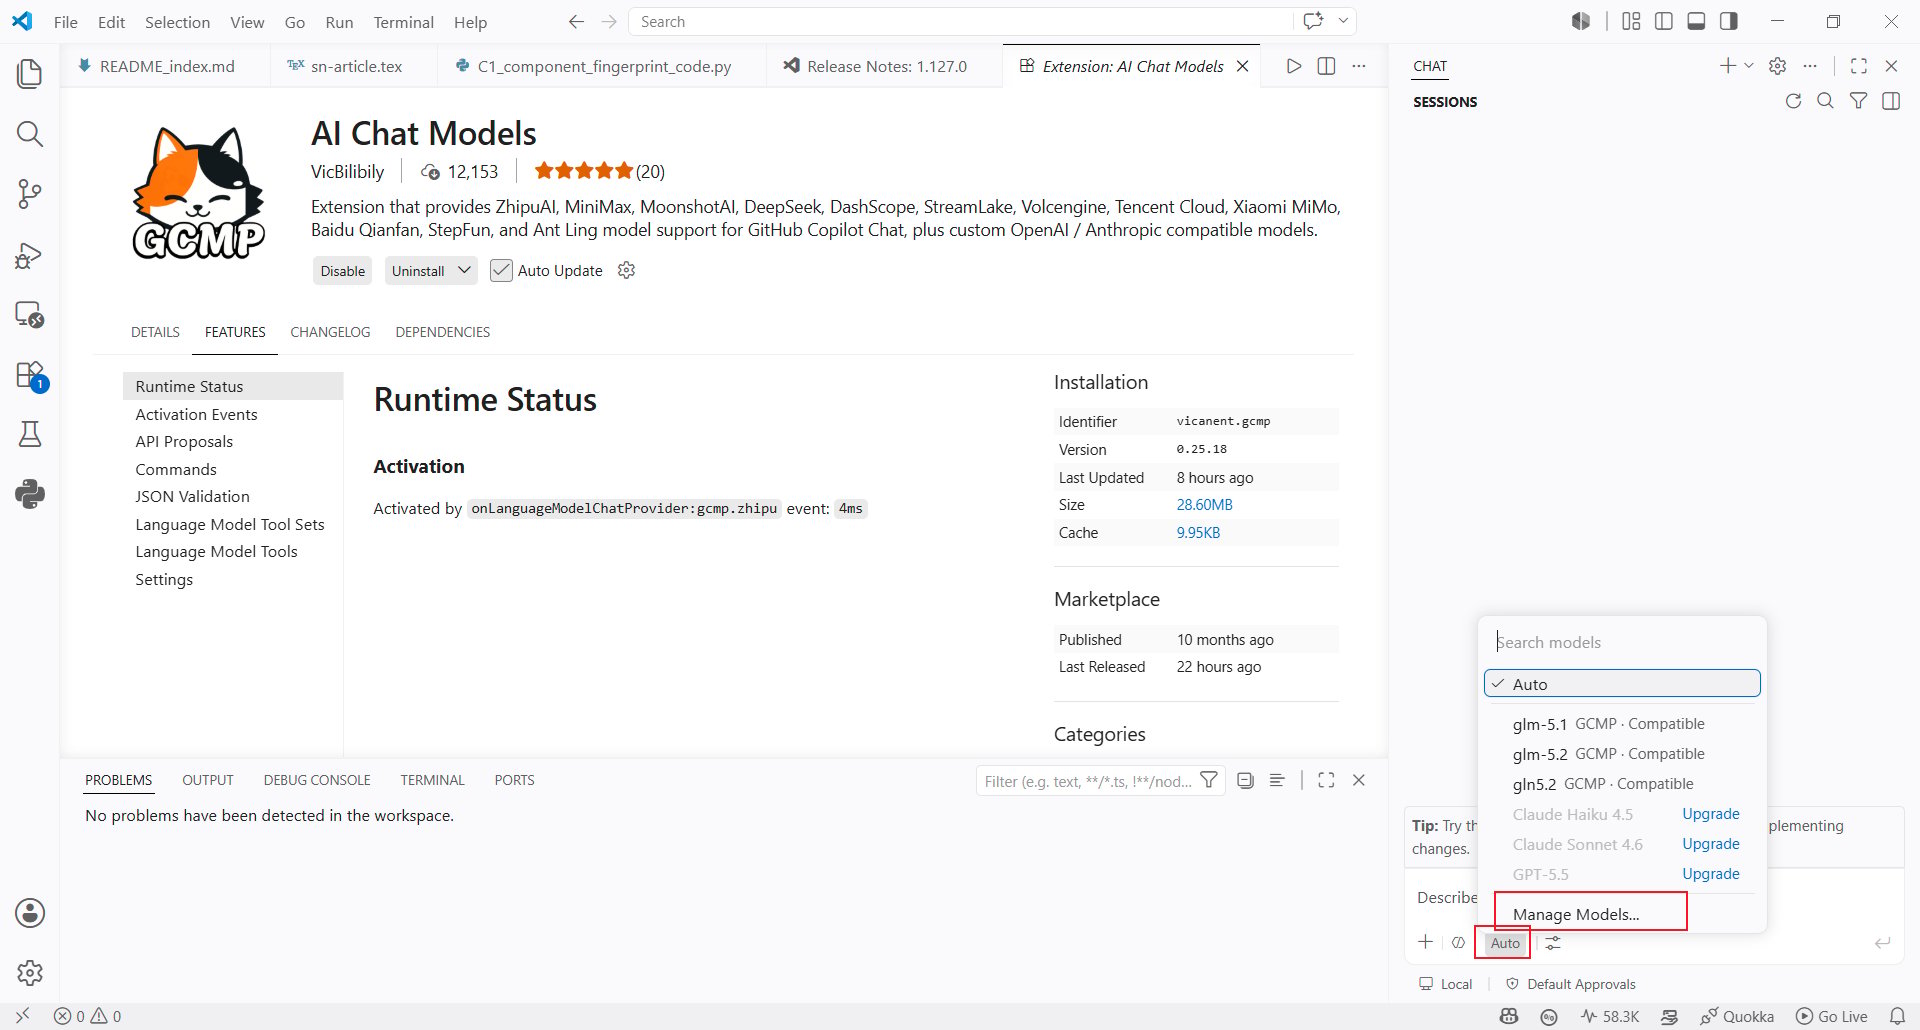Viewport: 1920px width, 1030px height.
Task: Click the Copilot status icon in the status bar
Action: click(x=1509, y=1016)
